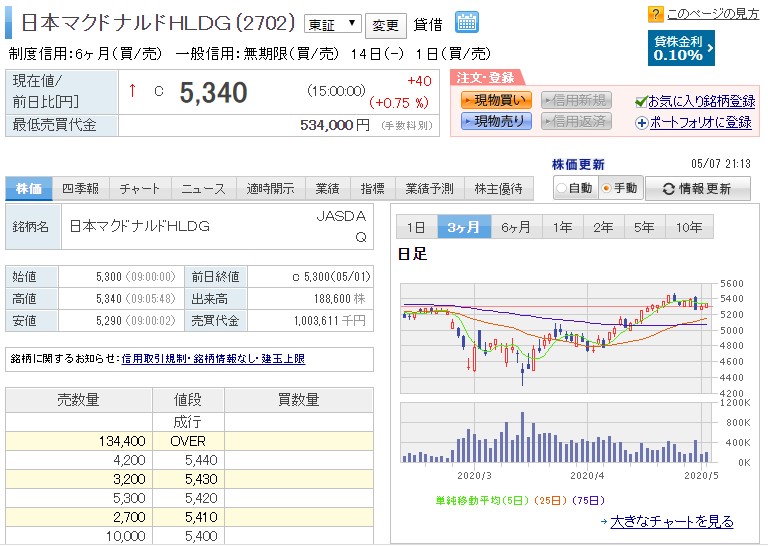Image resolution: width=768 pixels, height=547 pixels.
Task: Switch to the チャート tab
Action: point(140,189)
